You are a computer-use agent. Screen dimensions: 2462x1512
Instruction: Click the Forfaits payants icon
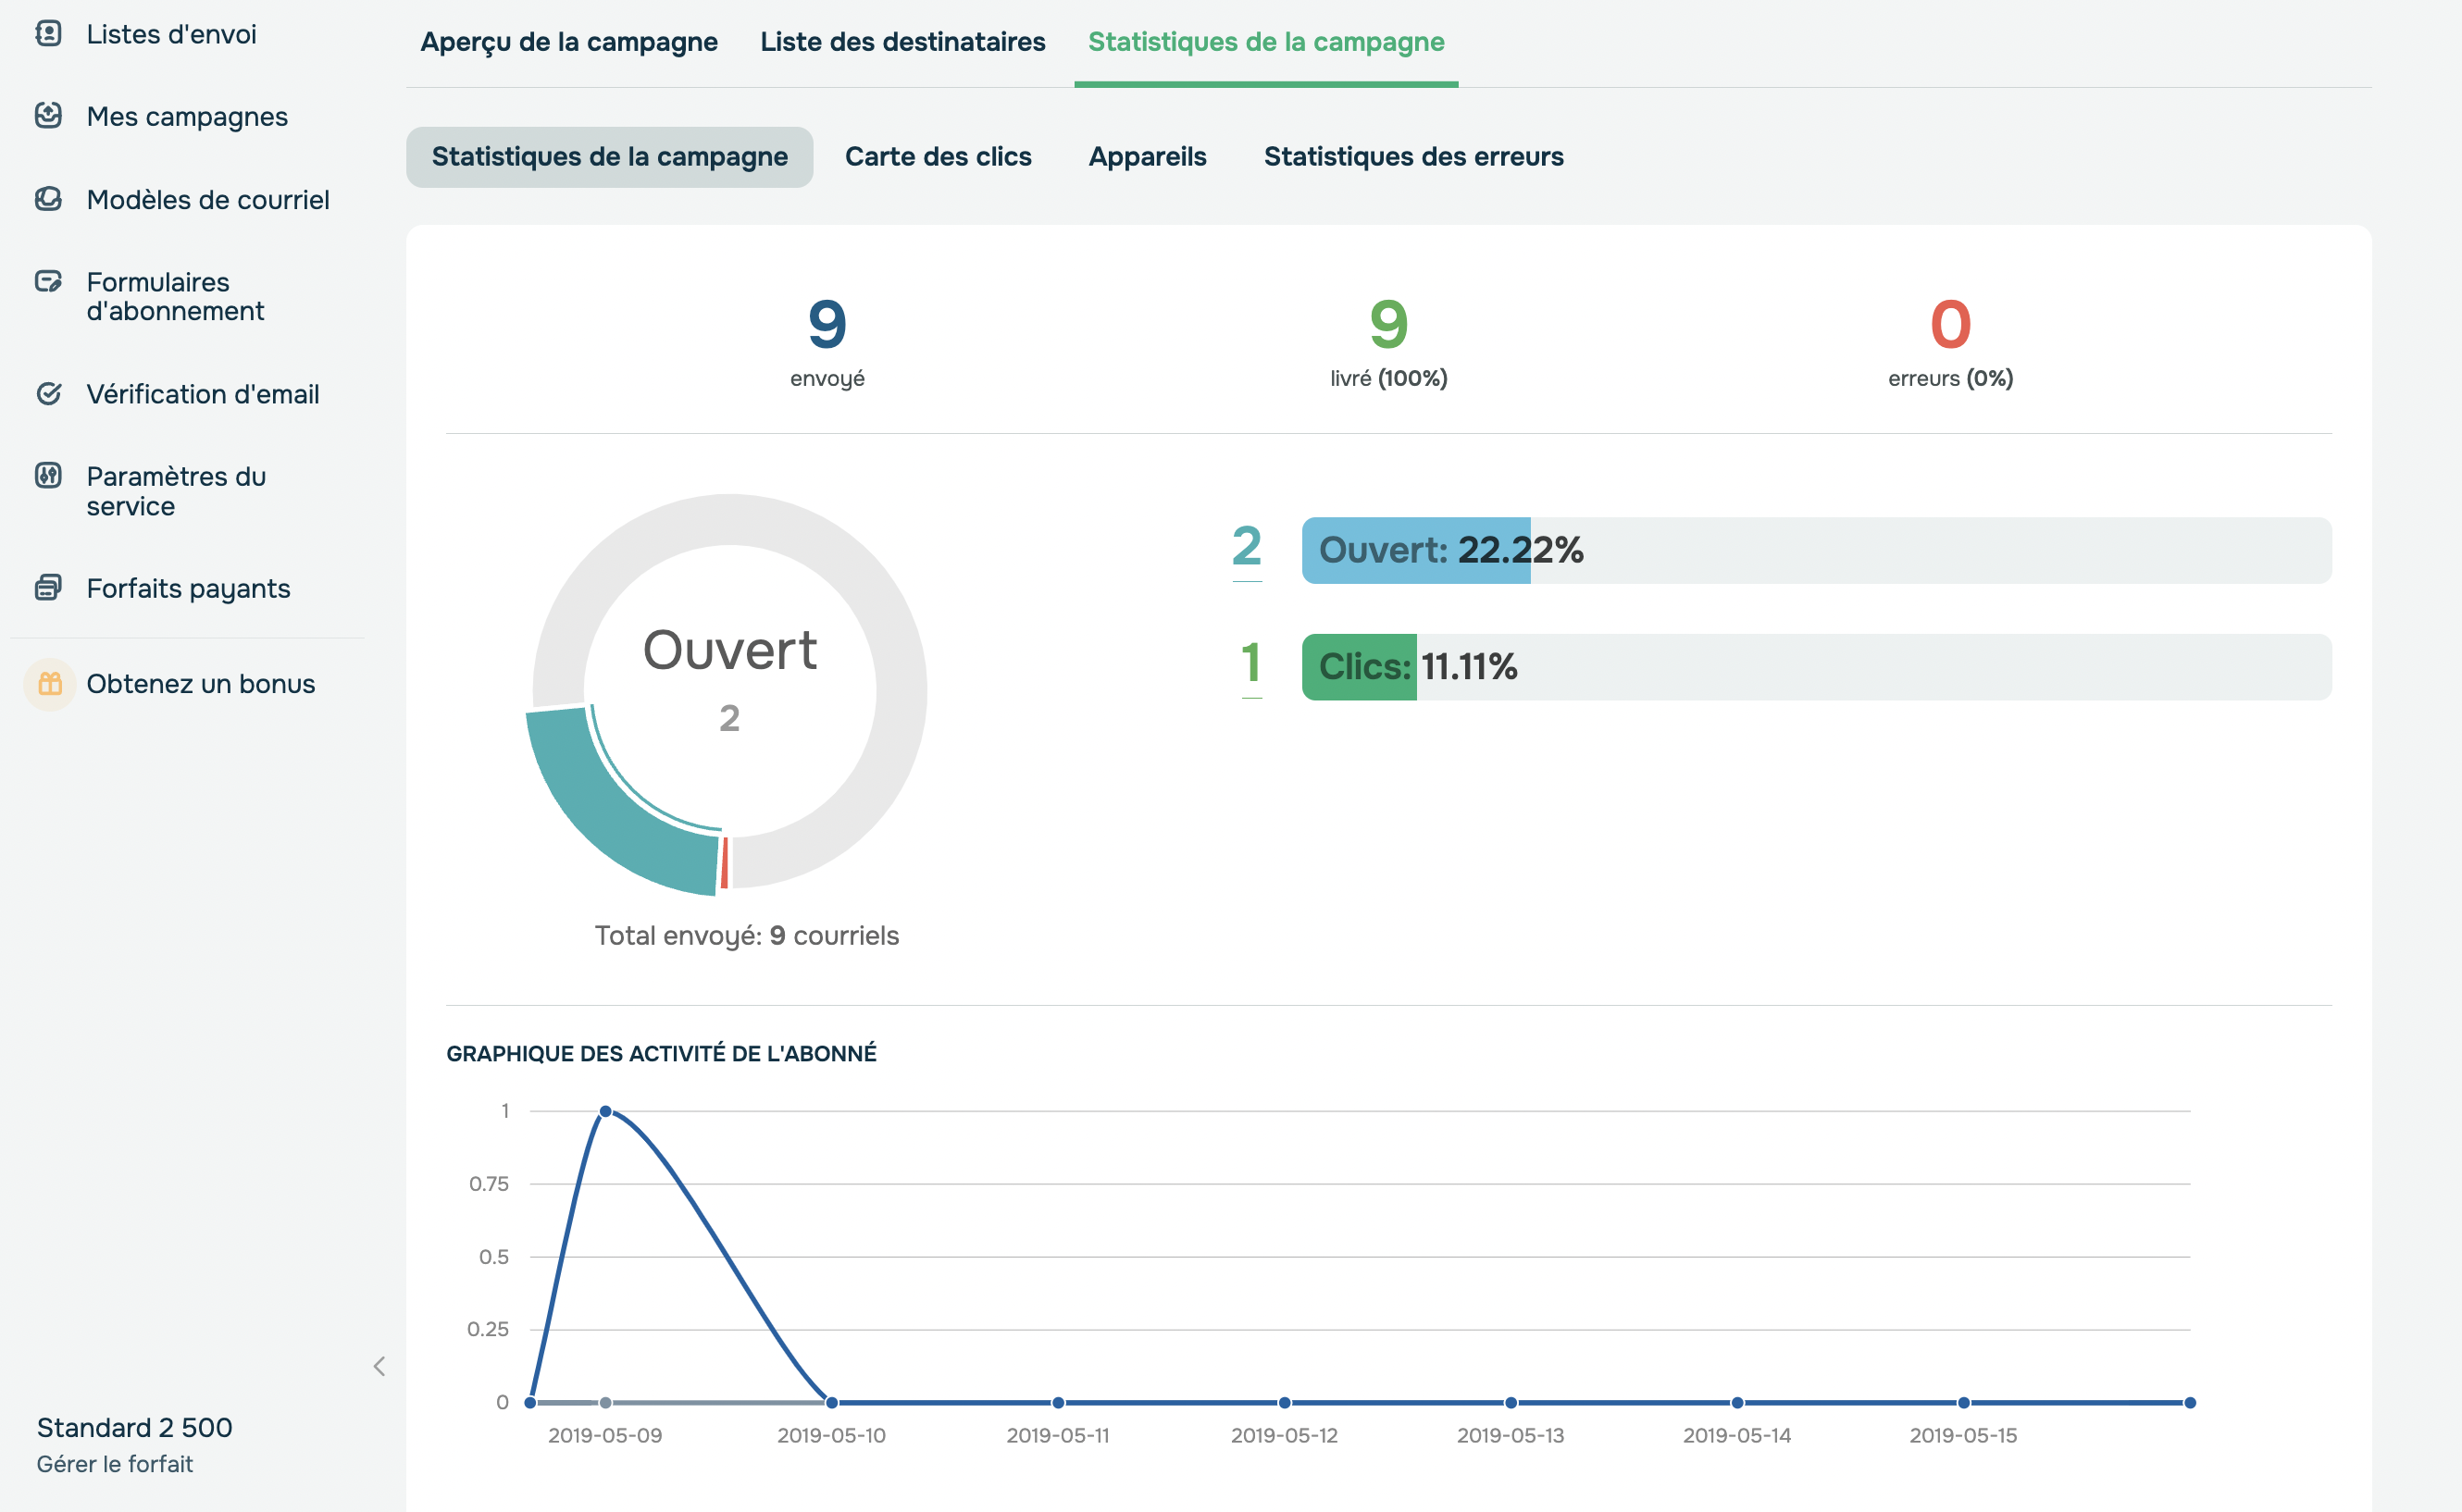[x=48, y=588]
